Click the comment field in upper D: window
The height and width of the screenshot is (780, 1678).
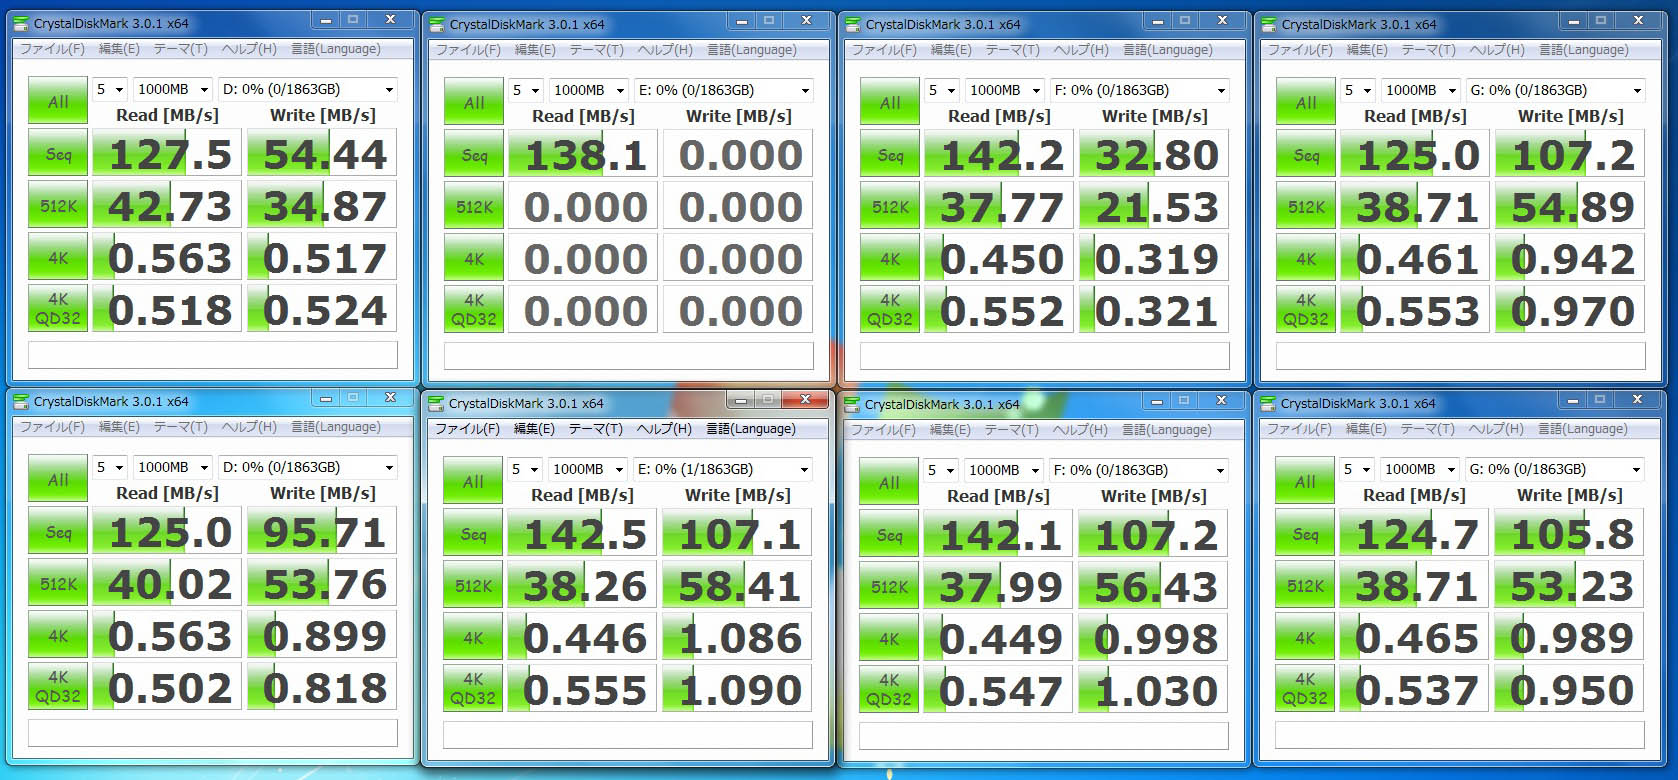click(x=213, y=355)
